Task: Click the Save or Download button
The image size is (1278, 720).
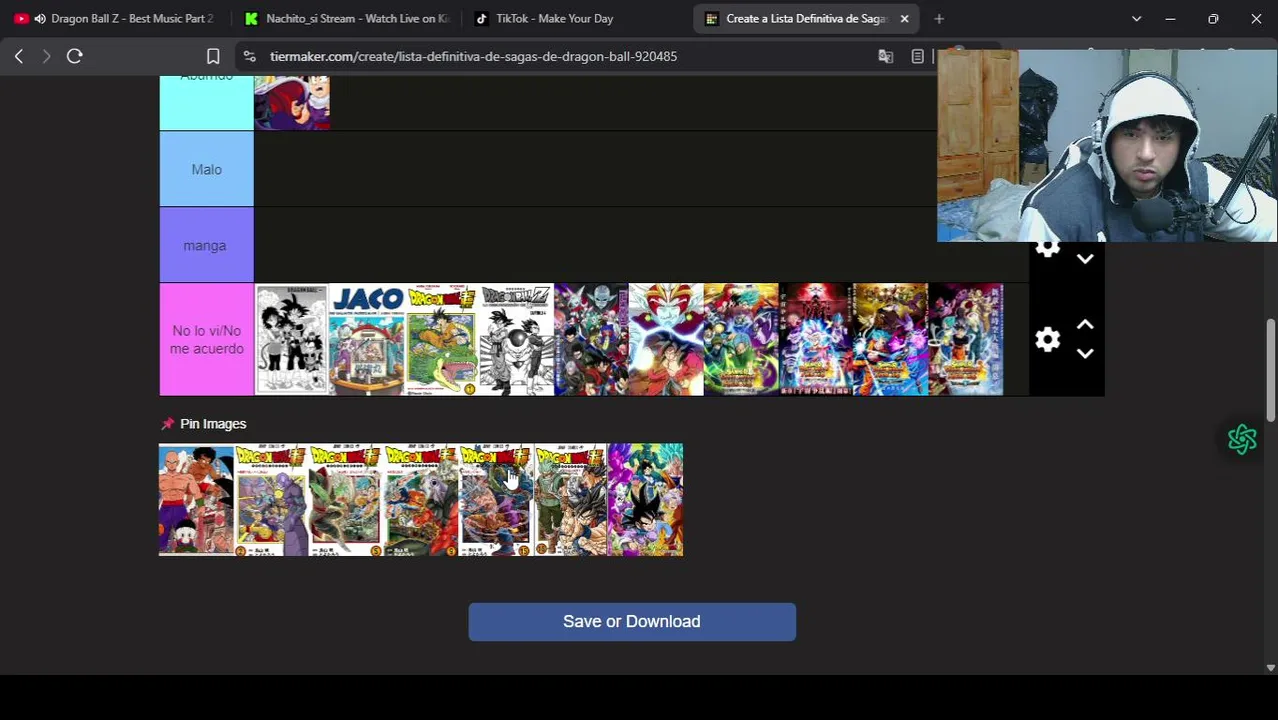Action: pyautogui.click(x=632, y=622)
